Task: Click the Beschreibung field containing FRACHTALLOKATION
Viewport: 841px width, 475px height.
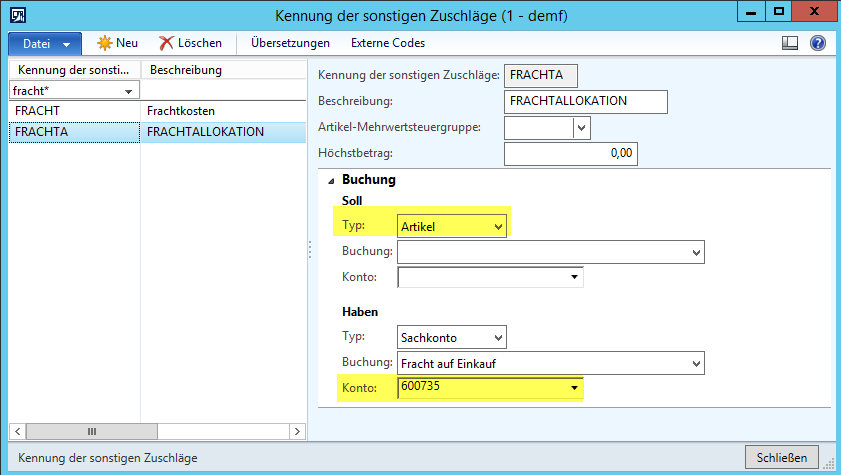Action: [x=585, y=102]
